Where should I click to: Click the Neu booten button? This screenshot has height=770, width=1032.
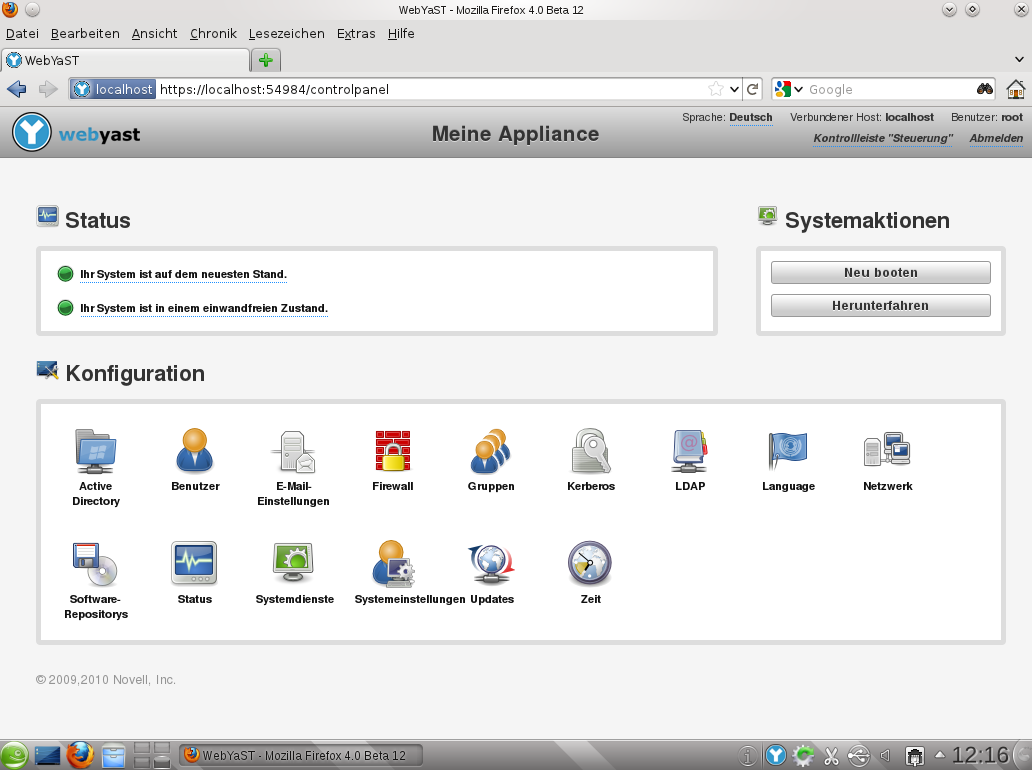coord(880,273)
